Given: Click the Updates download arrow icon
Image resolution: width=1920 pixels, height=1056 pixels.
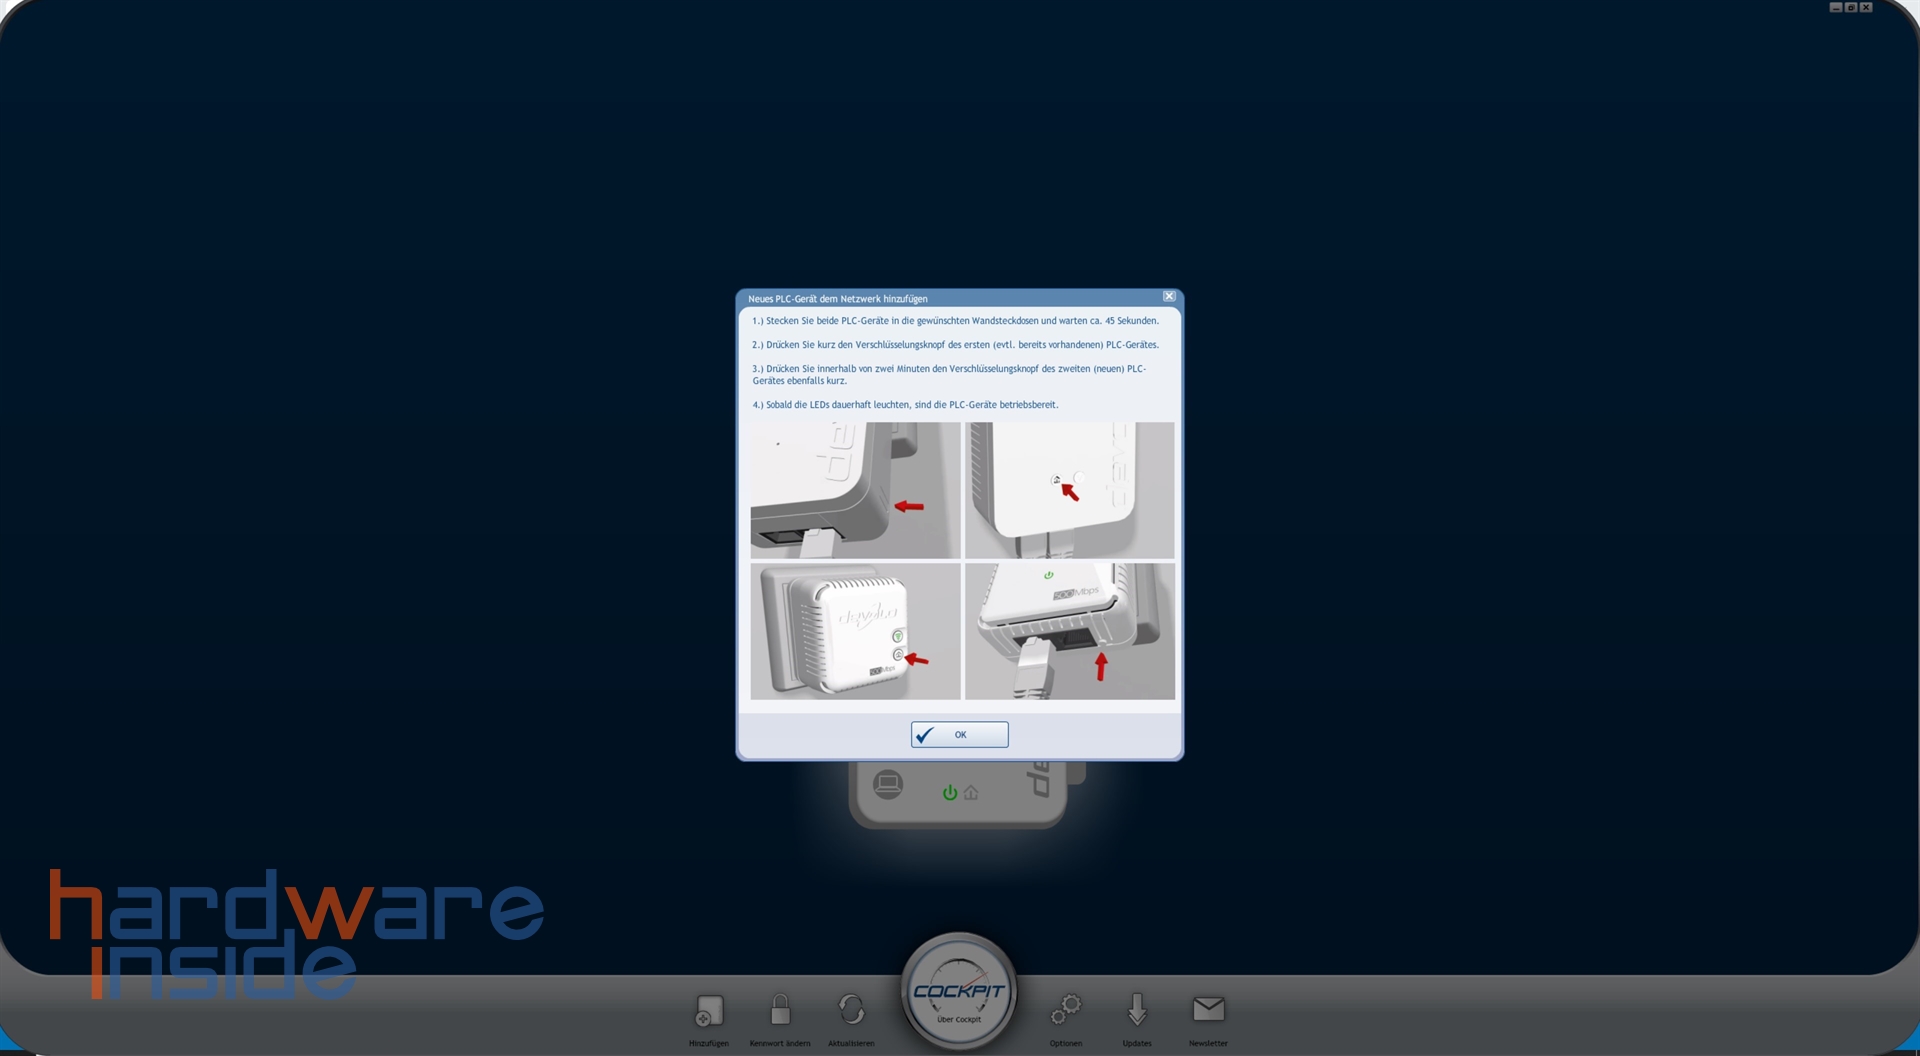Looking at the screenshot, I should 1137,1010.
